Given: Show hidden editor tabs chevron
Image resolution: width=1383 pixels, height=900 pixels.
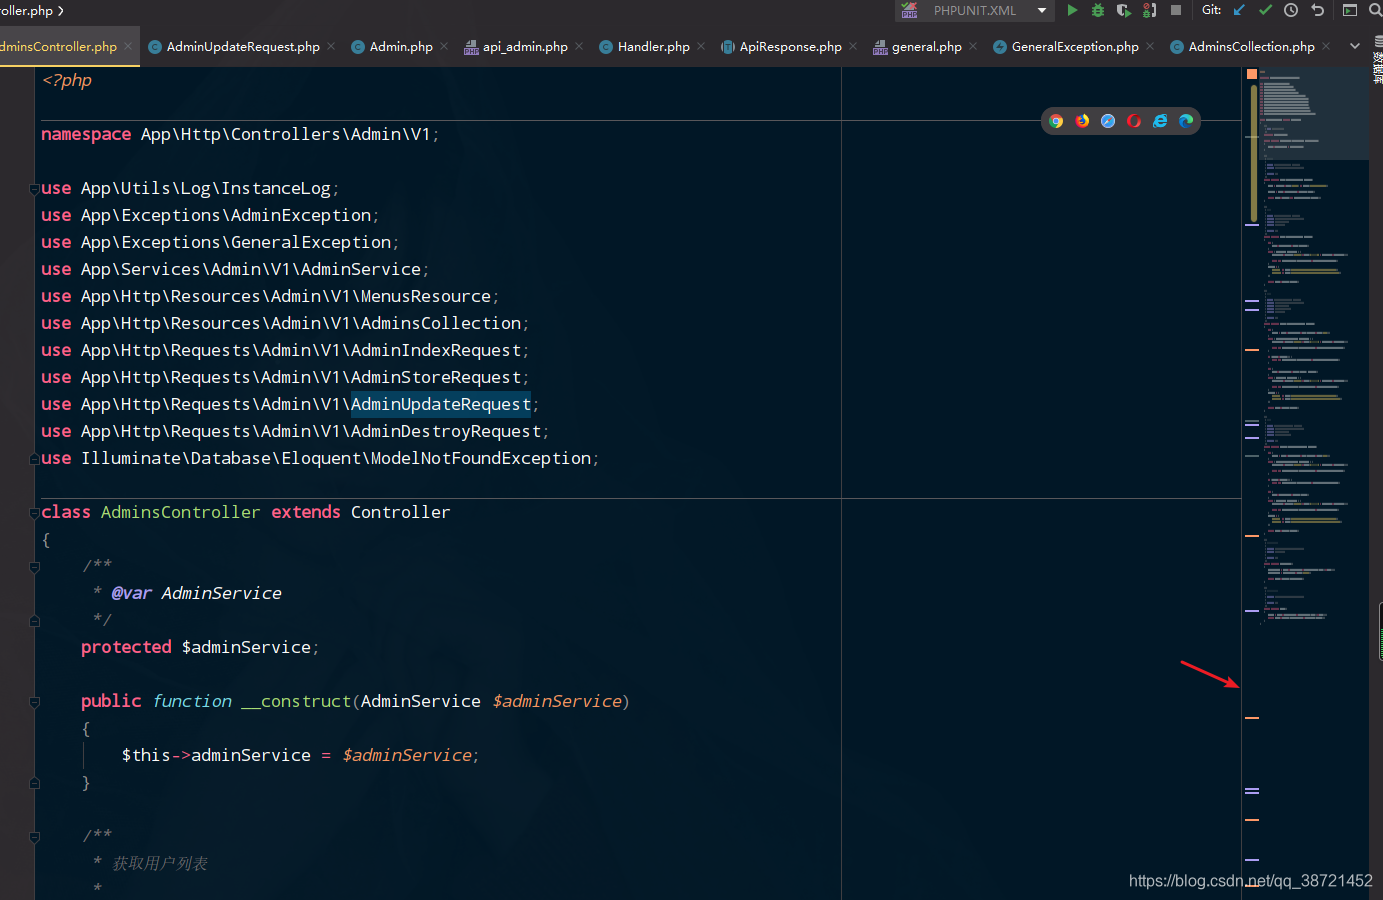Looking at the screenshot, I should point(1355,46).
